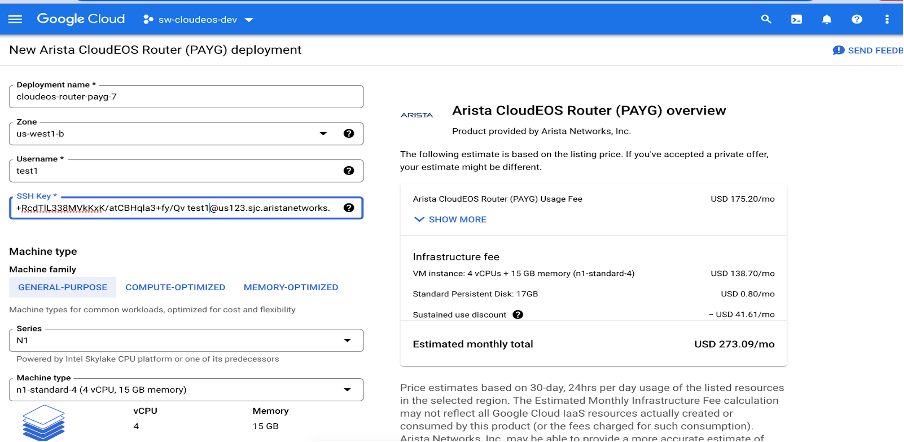The width and height of the screenshot is (904, 442).
Task: Open the search icon in header
Action: [766, 19]
